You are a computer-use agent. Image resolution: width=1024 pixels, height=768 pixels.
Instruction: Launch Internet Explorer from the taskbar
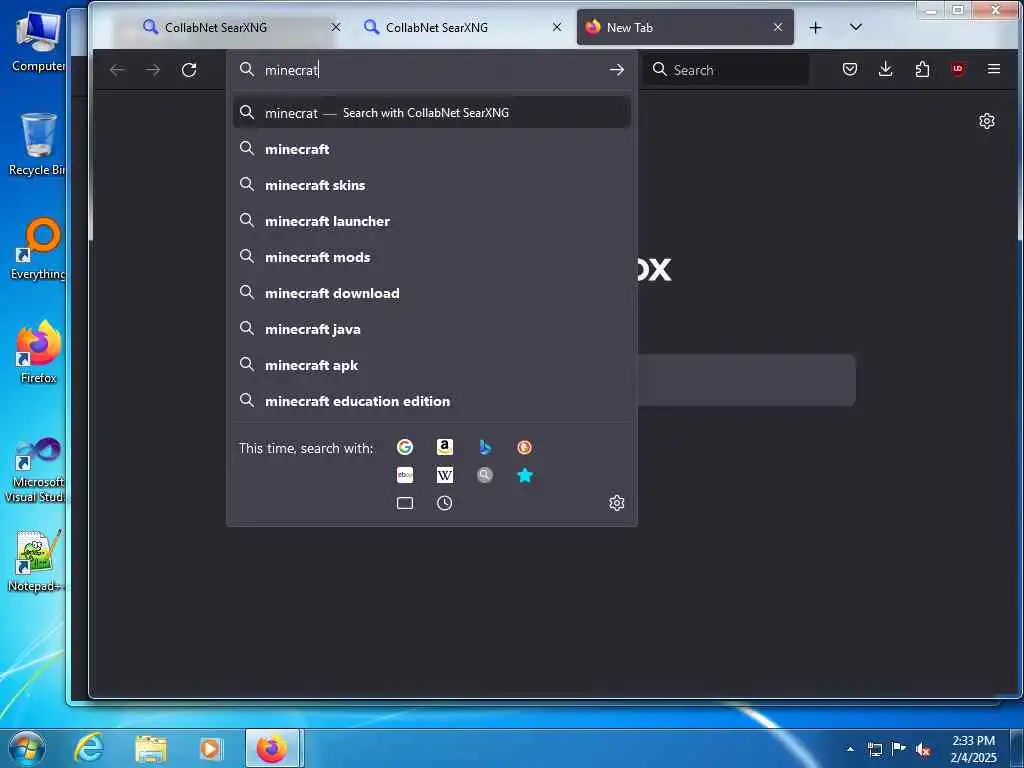[x=88, y=748]
